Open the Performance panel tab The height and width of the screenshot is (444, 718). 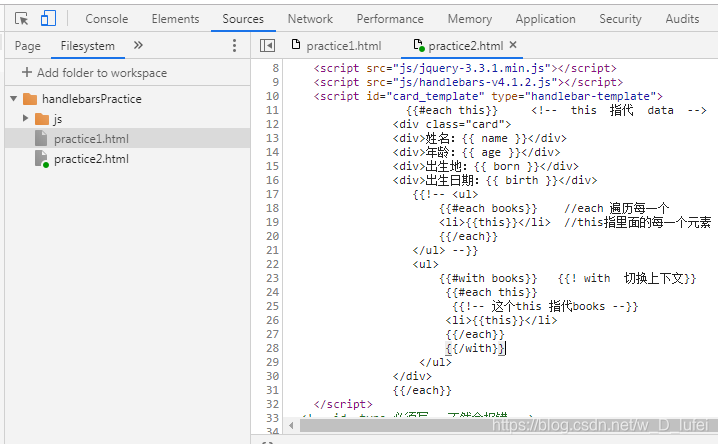[390, 19]
